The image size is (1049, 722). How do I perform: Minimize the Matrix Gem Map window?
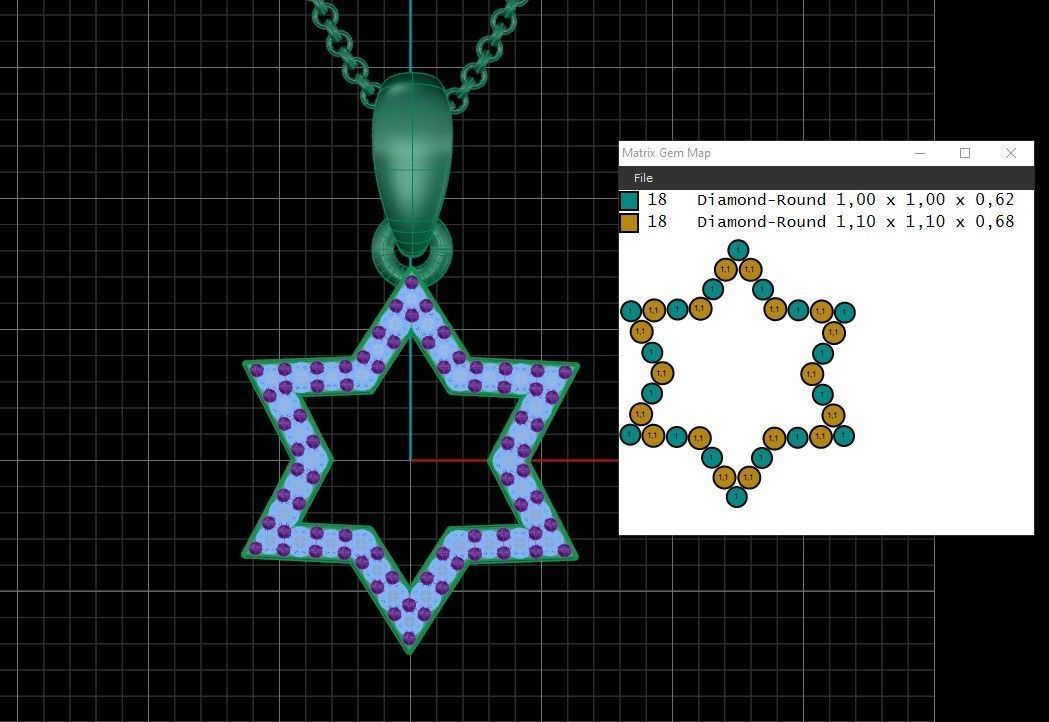pyautogui.click(x=920, y=153)
